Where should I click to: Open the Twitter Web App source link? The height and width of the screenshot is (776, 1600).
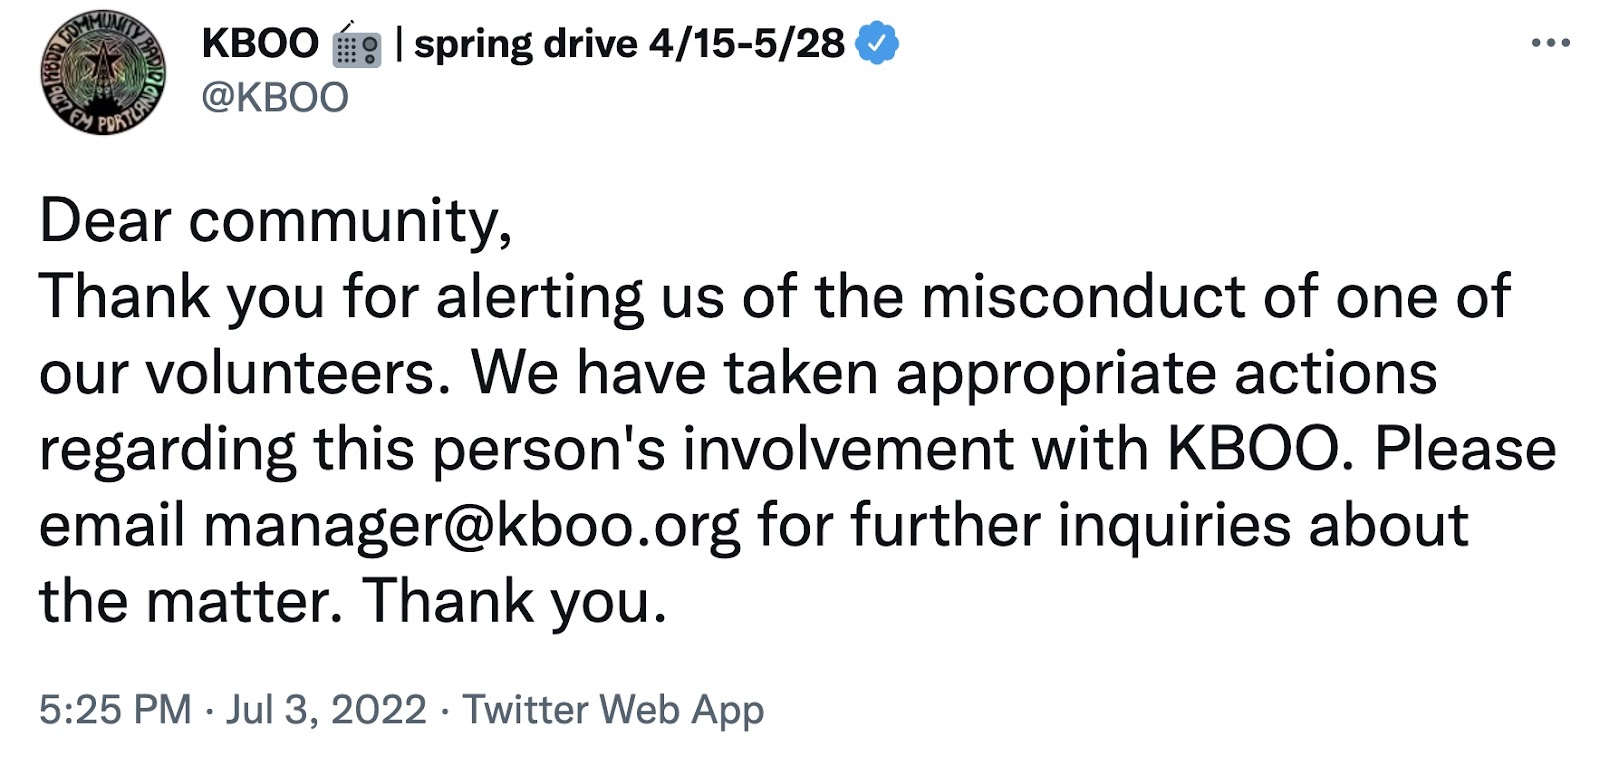click(x=613, y=710)
